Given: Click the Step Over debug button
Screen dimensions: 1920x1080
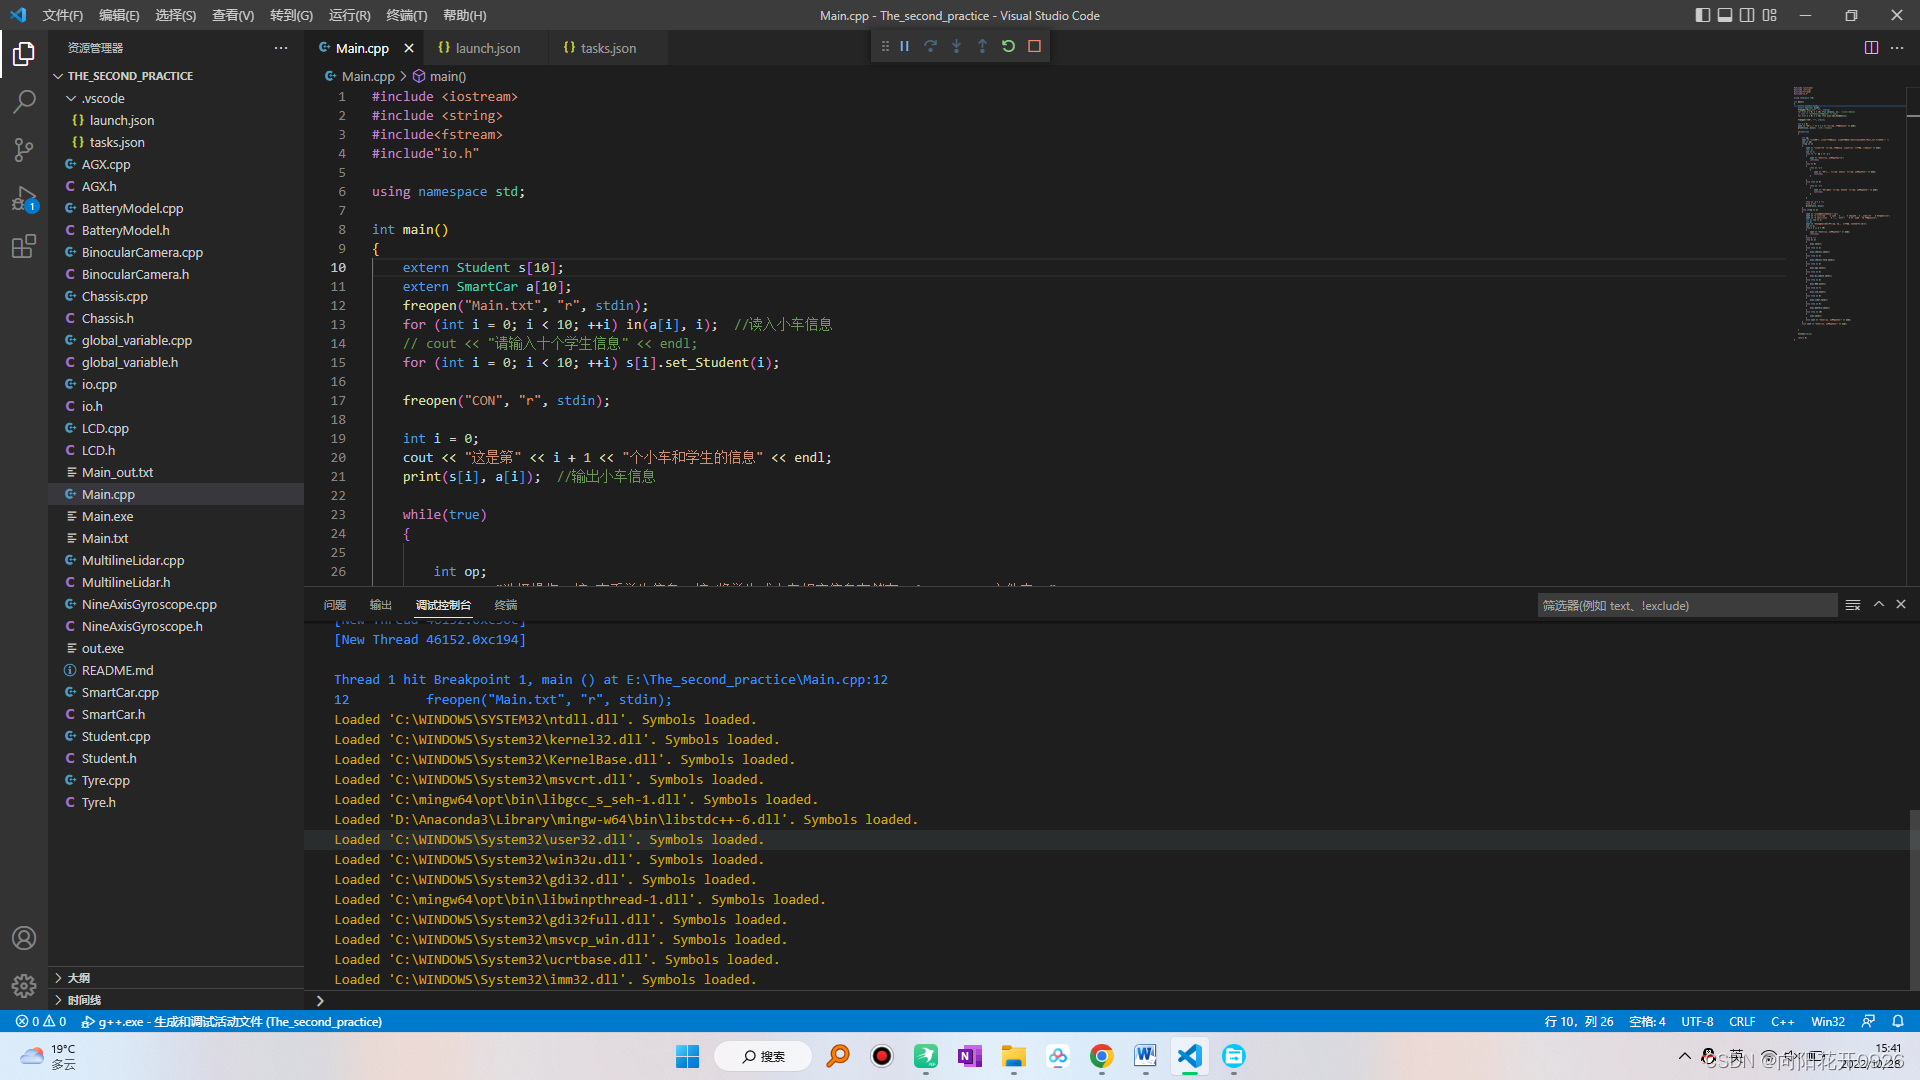Looking at the screenshot, I should (930, 46).
